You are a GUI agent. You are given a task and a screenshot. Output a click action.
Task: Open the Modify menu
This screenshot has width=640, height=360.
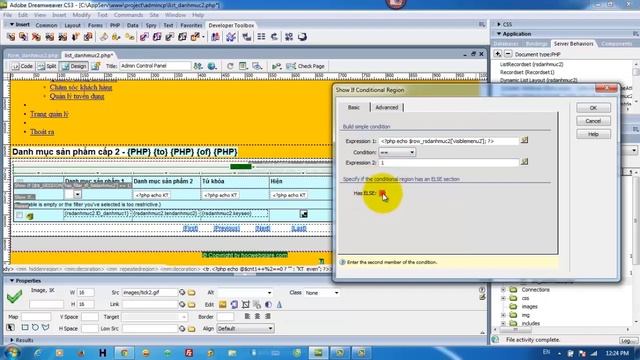click(x=81, y=15)
